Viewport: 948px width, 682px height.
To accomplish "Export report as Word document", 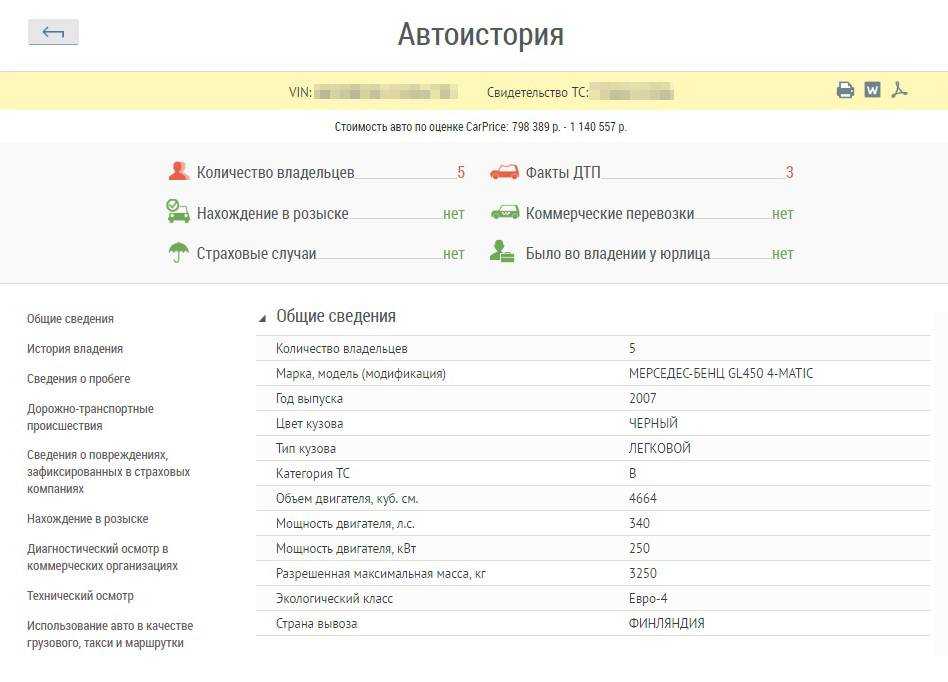I will click(872, 90).
